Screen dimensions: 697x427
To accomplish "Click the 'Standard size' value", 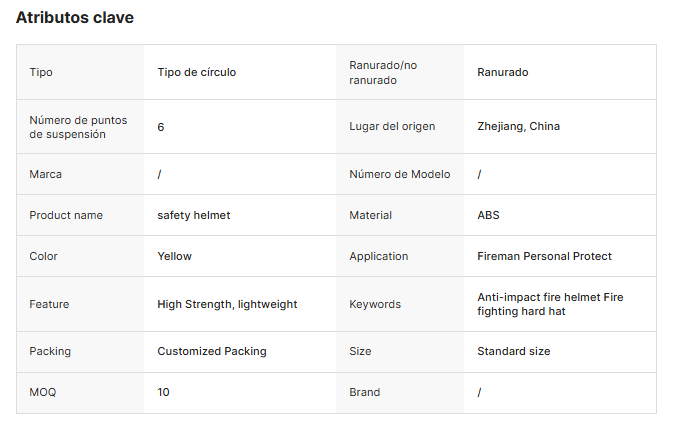I will click(x=513, y=351).
